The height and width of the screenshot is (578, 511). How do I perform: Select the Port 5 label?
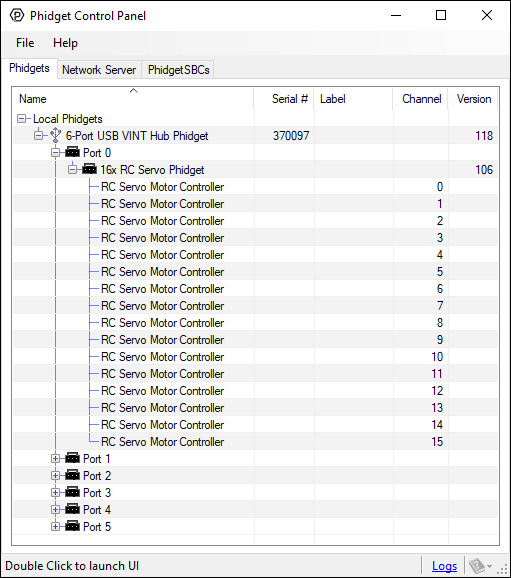[x=97, y=526]
